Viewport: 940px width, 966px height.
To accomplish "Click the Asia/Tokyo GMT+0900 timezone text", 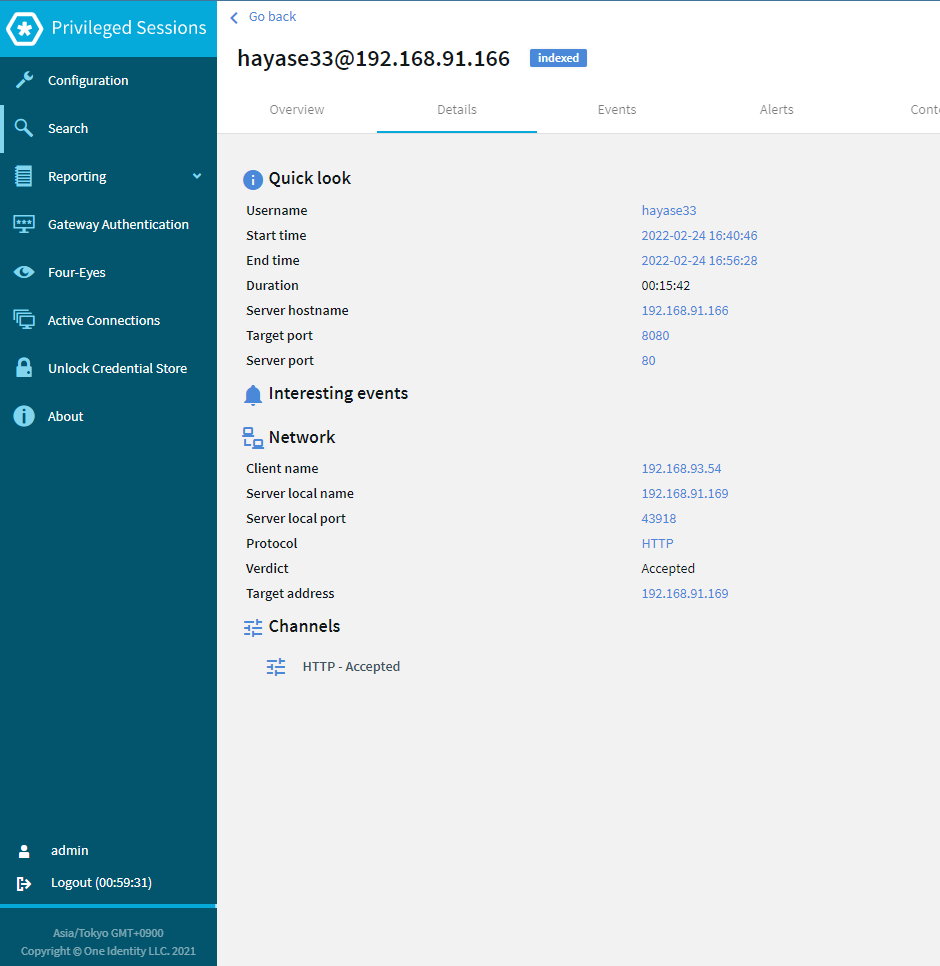I will pos(108,933).
